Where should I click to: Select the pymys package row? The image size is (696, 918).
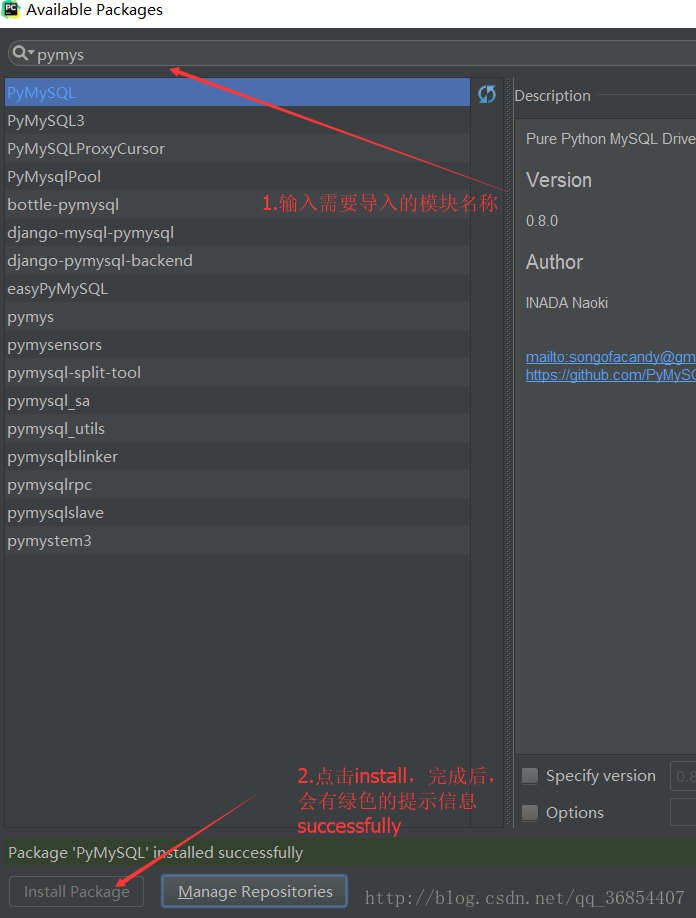click(x=237, y=317)
